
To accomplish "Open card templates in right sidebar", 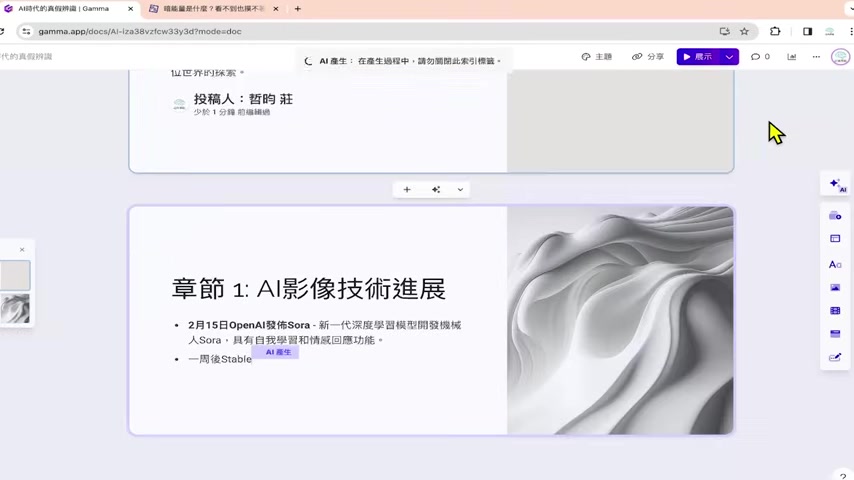I will point(835,216).
